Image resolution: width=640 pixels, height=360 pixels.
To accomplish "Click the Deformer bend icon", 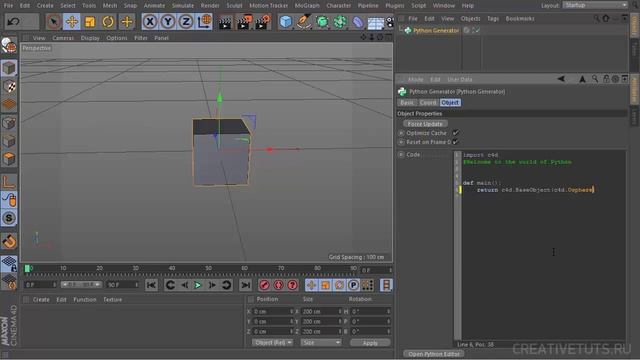I will tap(358, 22).
